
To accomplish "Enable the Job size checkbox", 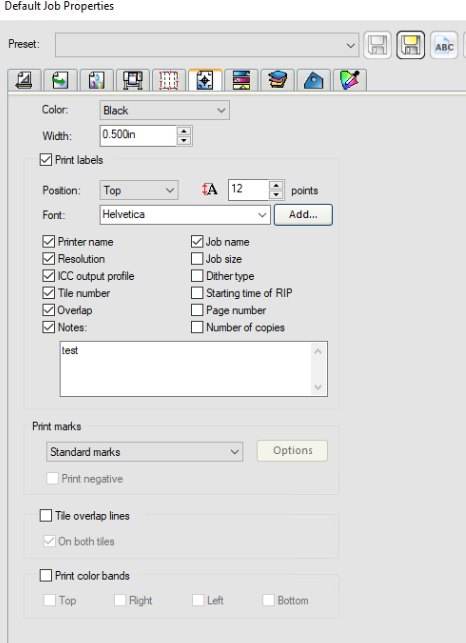I will pos(197,258).
